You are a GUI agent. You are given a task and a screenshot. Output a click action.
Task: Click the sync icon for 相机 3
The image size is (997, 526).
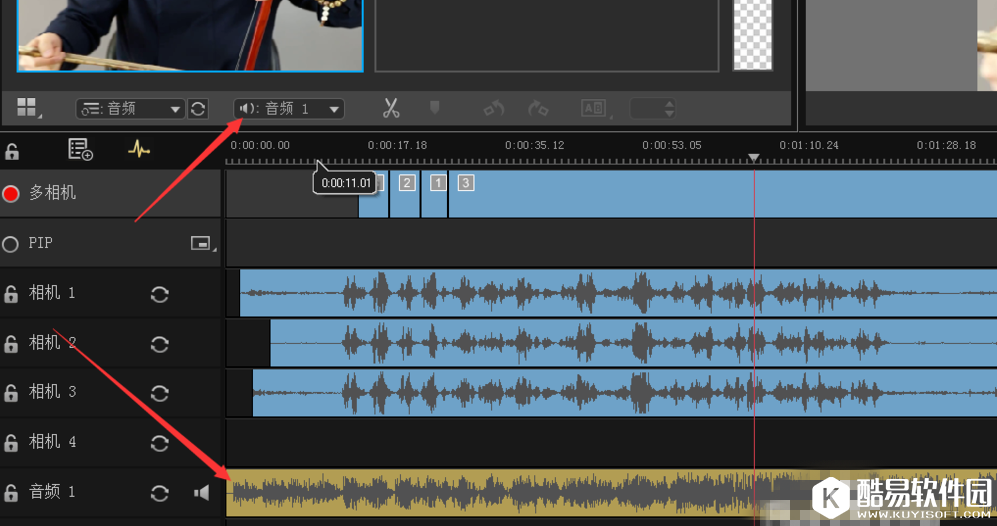[159, 393]
